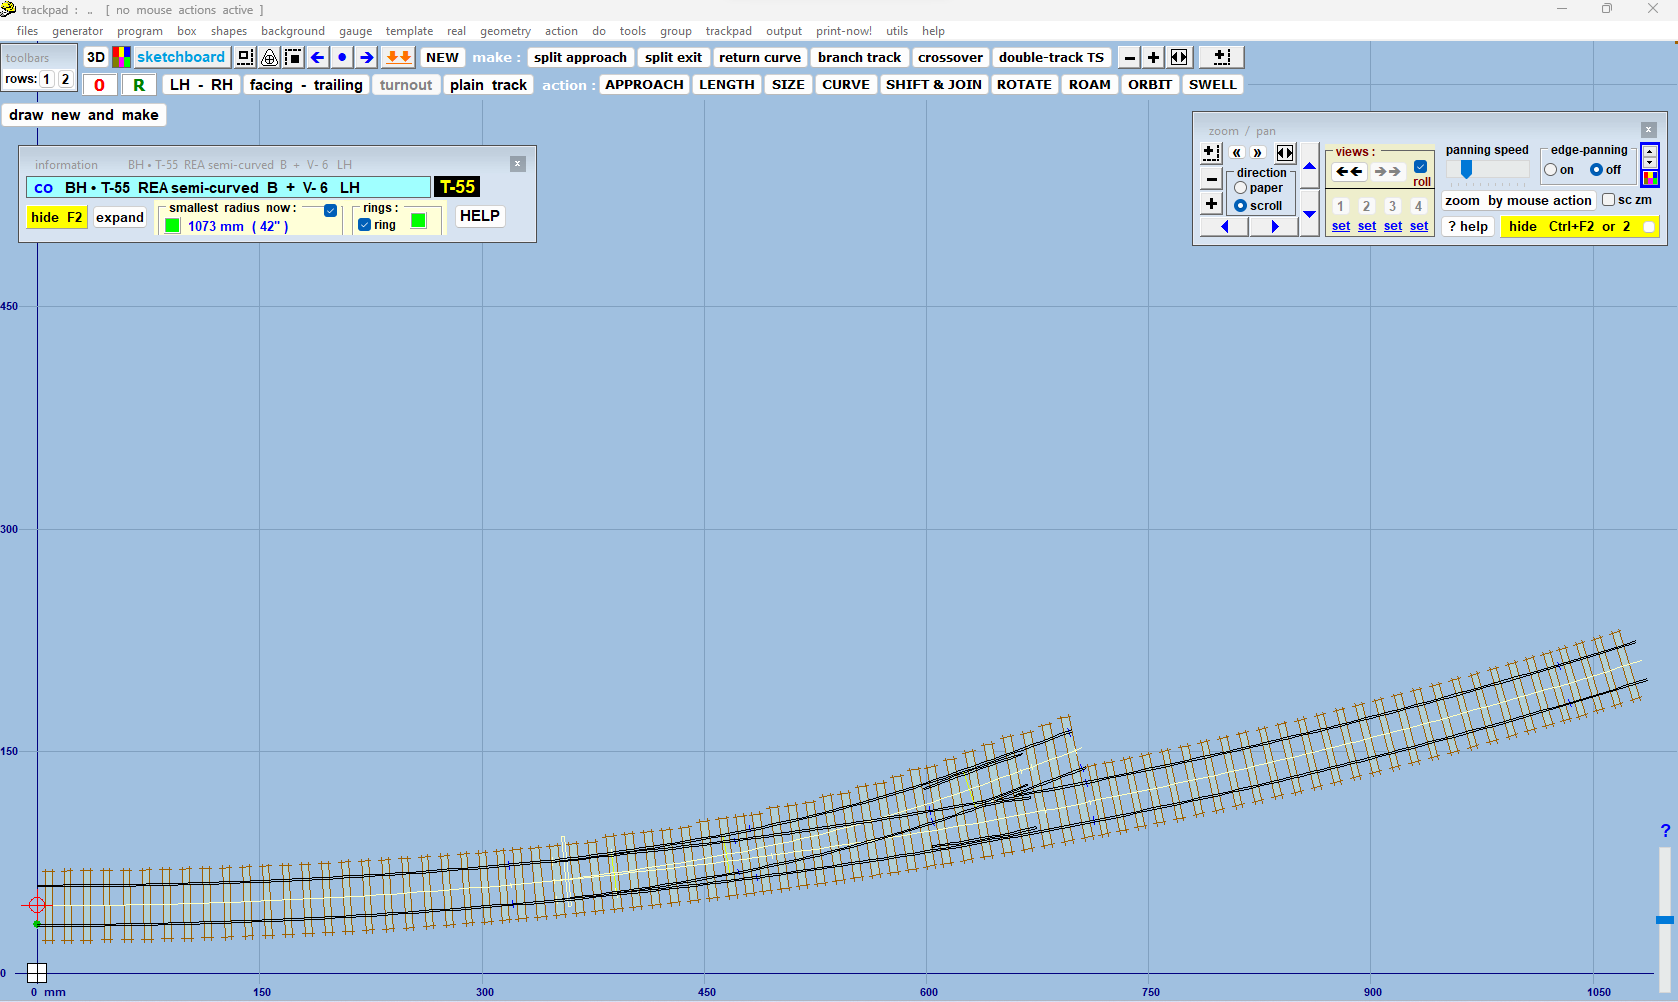The image size is (1678, 1002).
Task: Set toolbar rows to 1
Action: click(x=46, y=79)
